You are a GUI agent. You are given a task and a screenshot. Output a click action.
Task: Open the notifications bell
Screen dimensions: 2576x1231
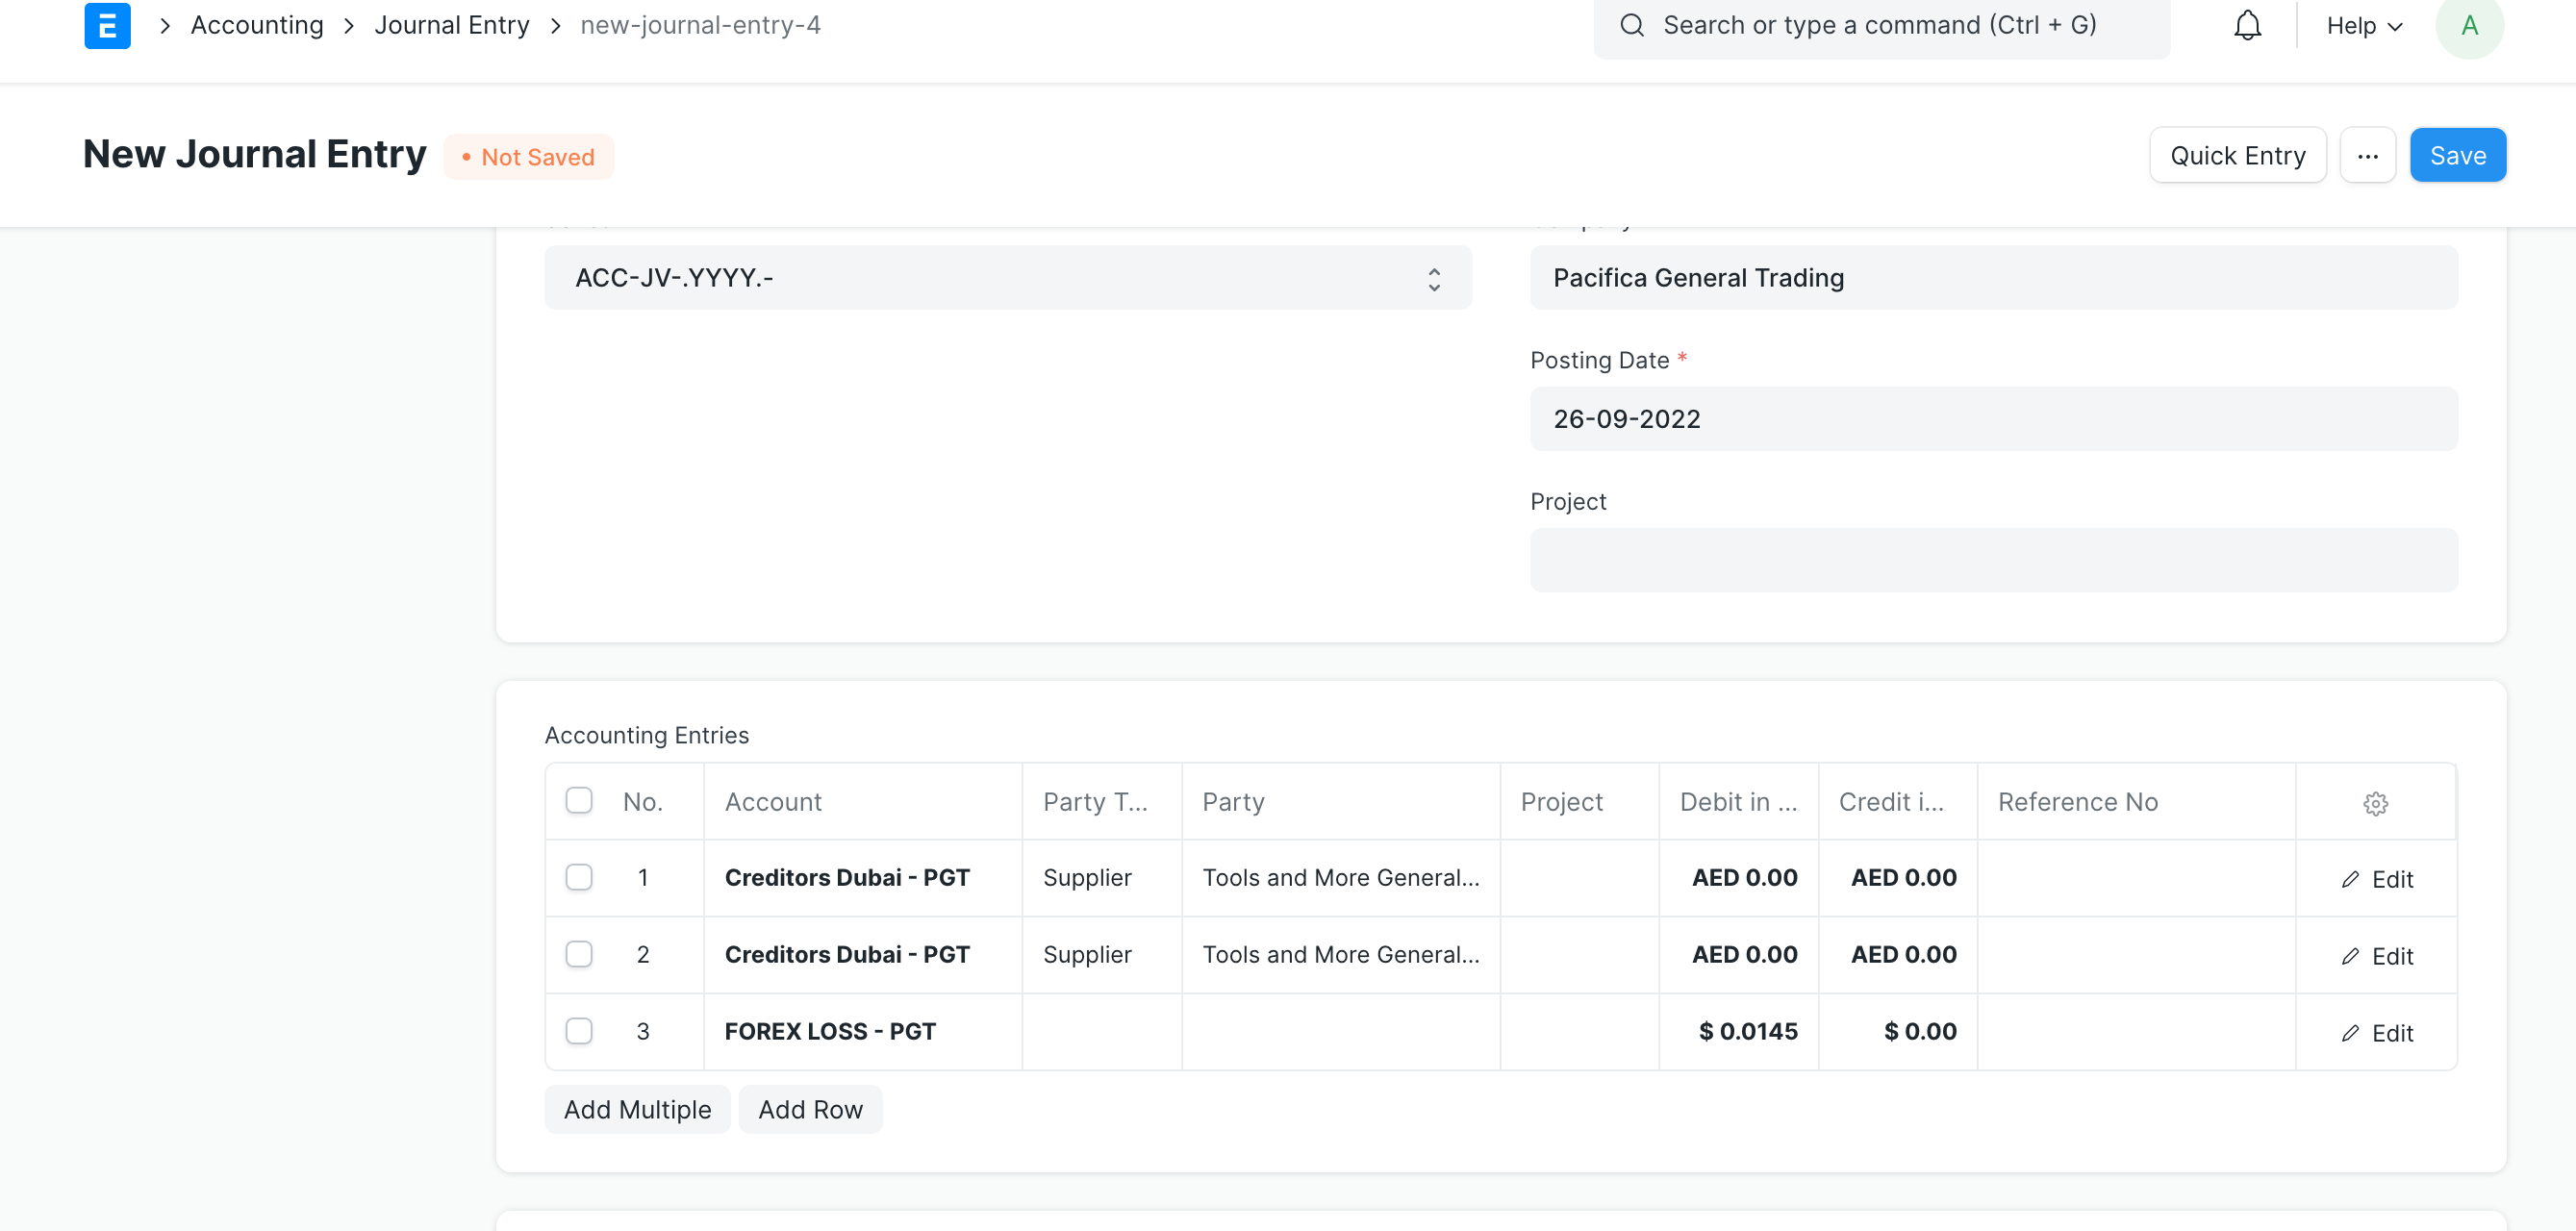pyautogui.click(x=2247, y=25)
